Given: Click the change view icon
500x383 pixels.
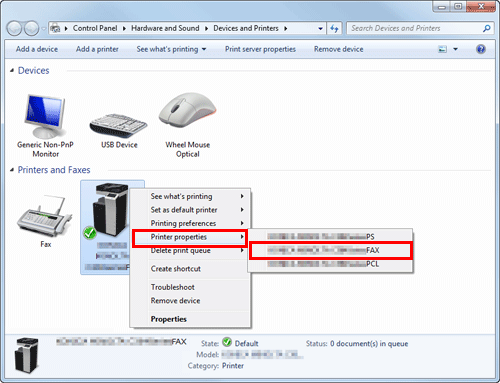Looking at the screenshot, I should [442, 49].
